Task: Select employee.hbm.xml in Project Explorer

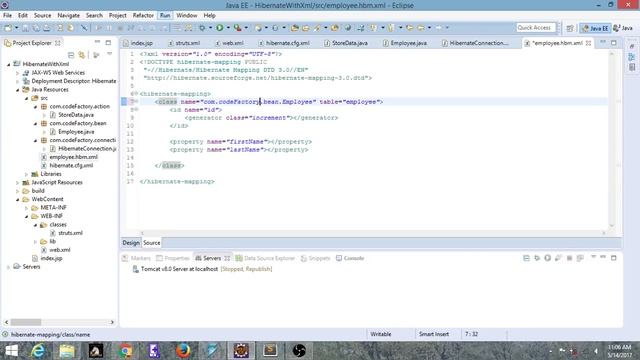Action: tap(73, 157)
